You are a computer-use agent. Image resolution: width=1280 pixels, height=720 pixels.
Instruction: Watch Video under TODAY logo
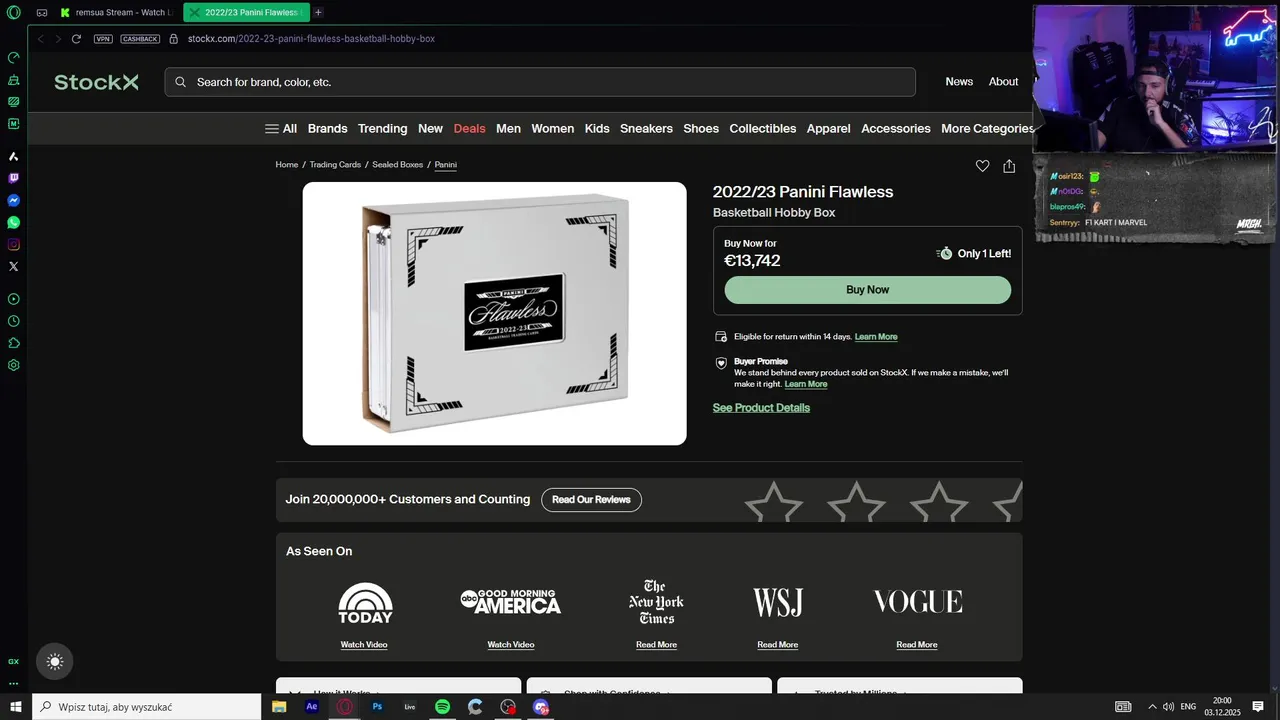click(364, 645)
